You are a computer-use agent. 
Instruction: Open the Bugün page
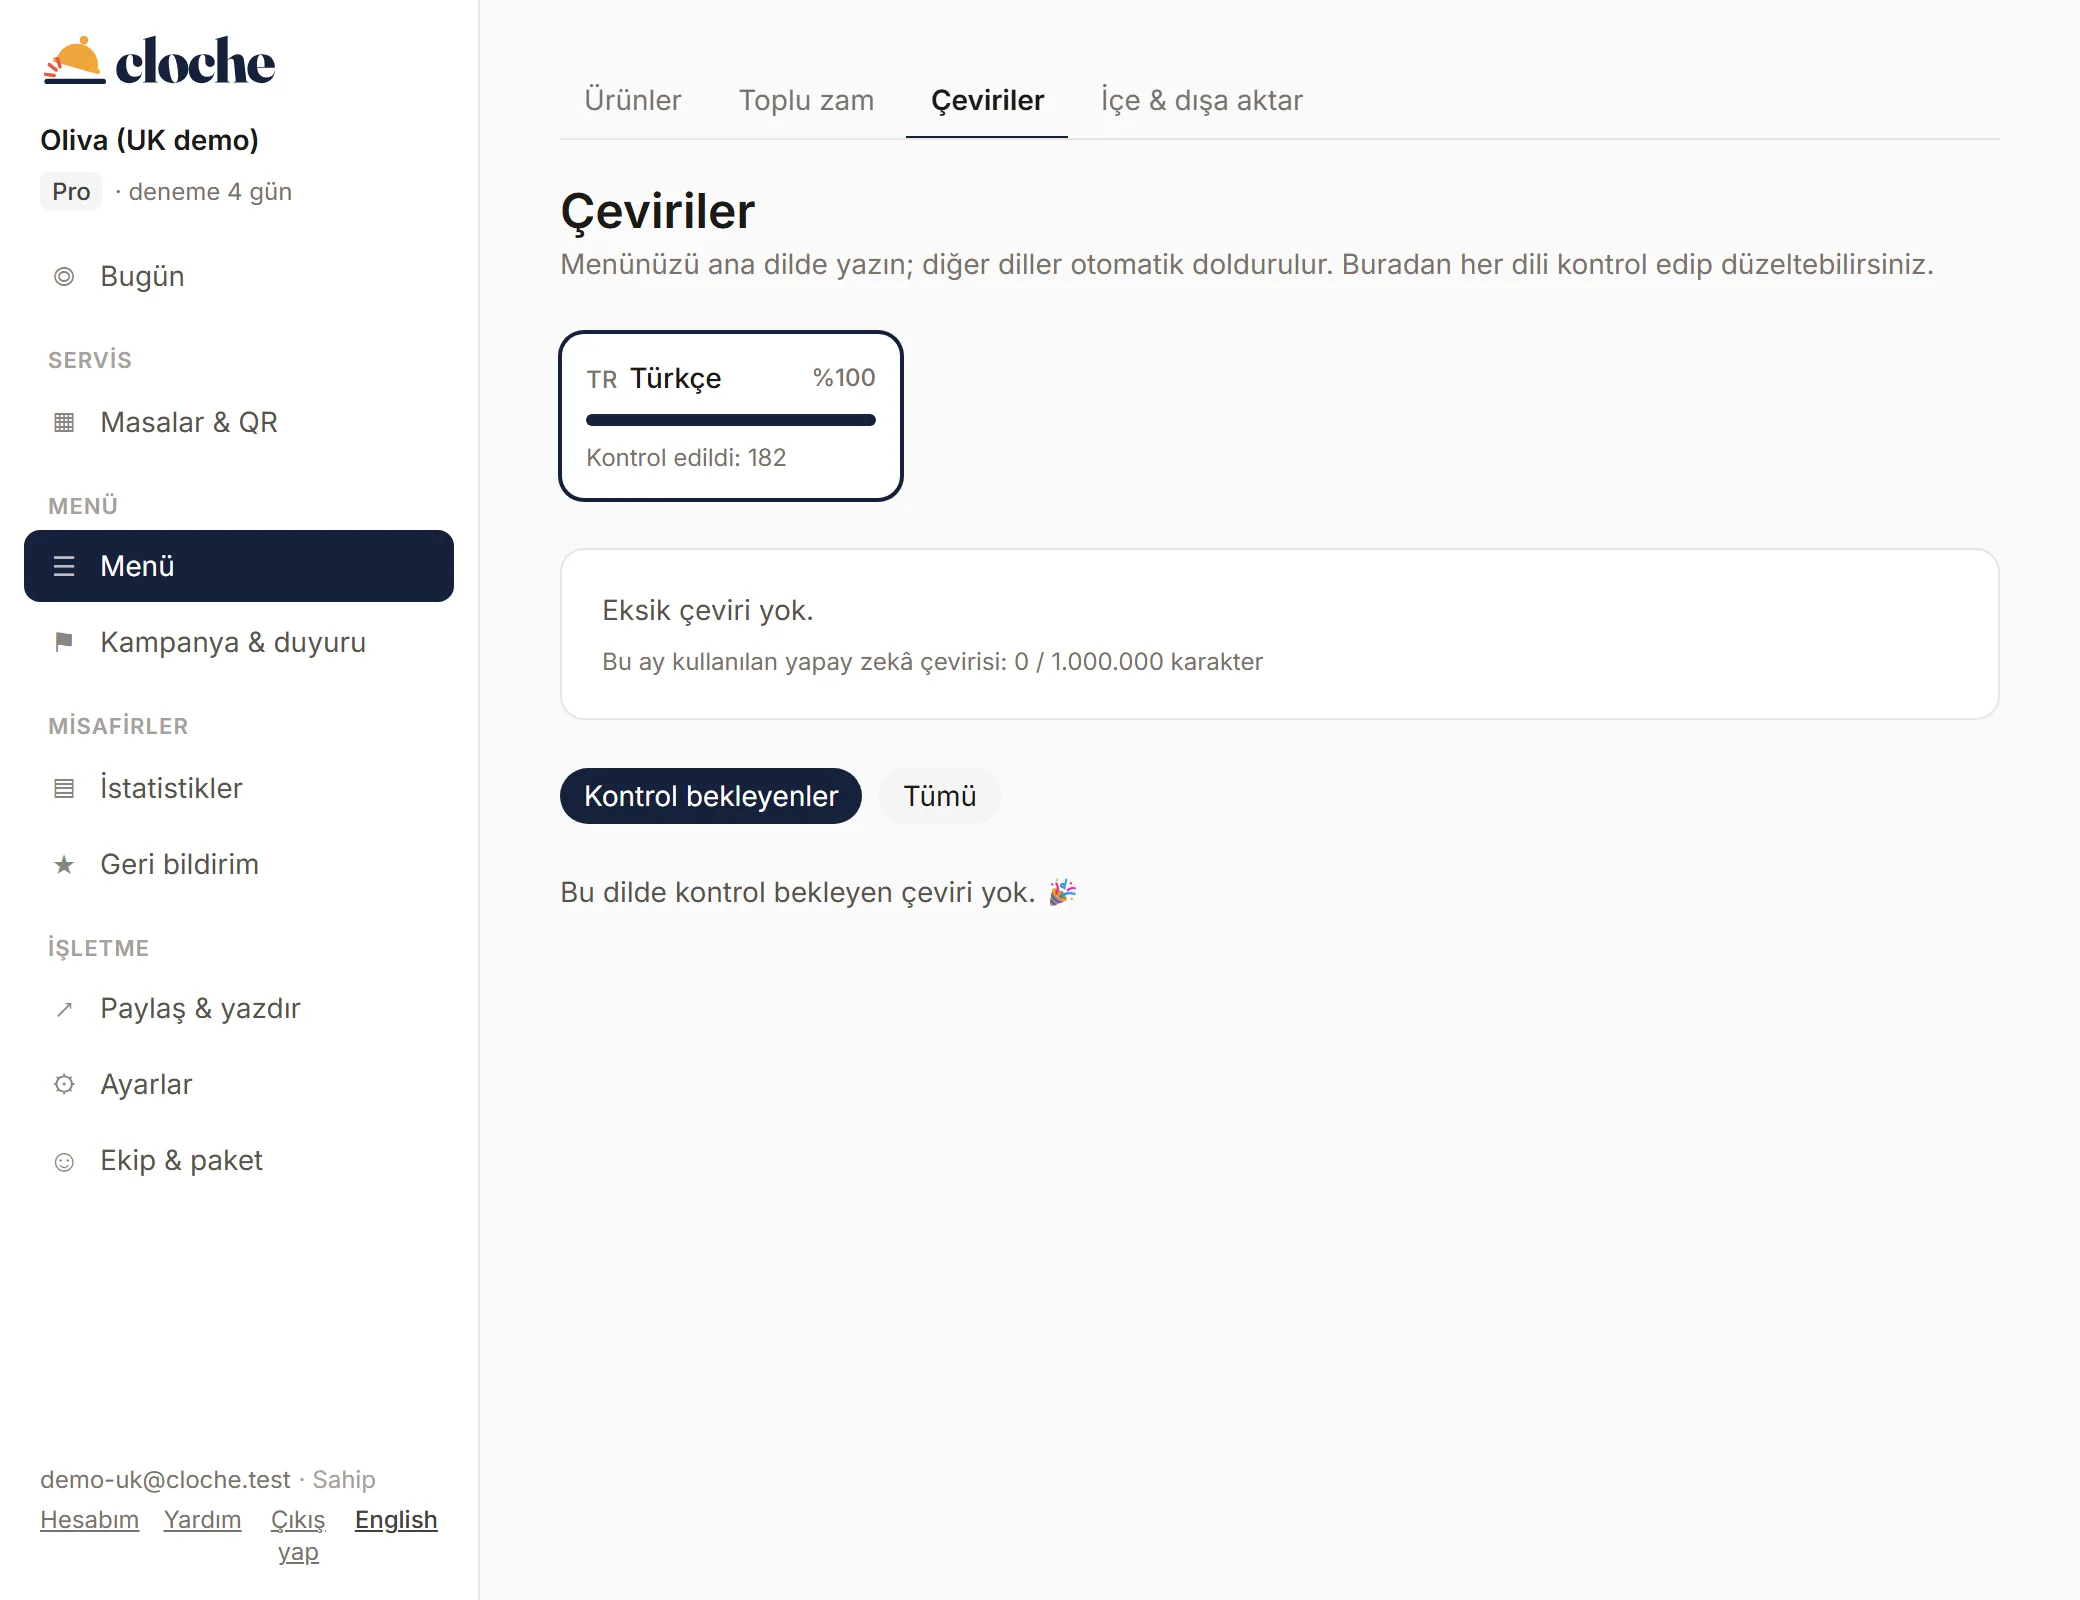point(239,277)
